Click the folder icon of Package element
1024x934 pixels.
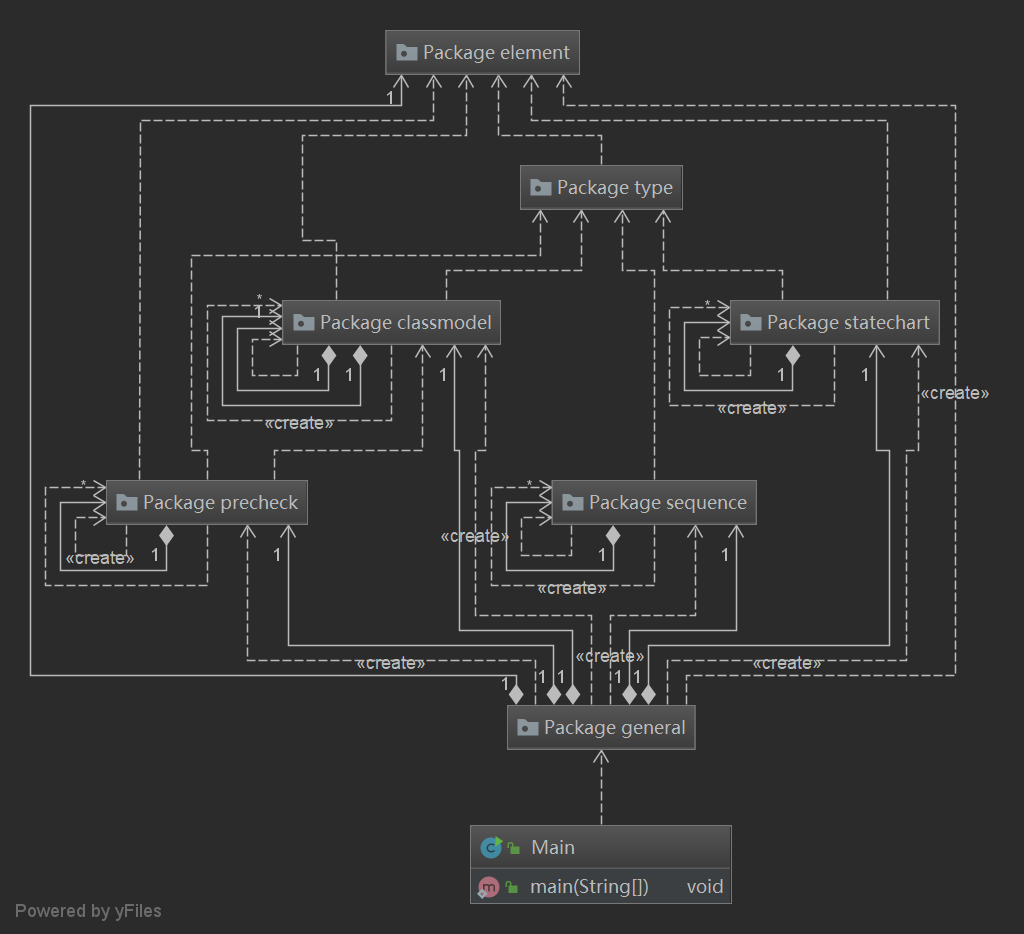tap(406, 52)
